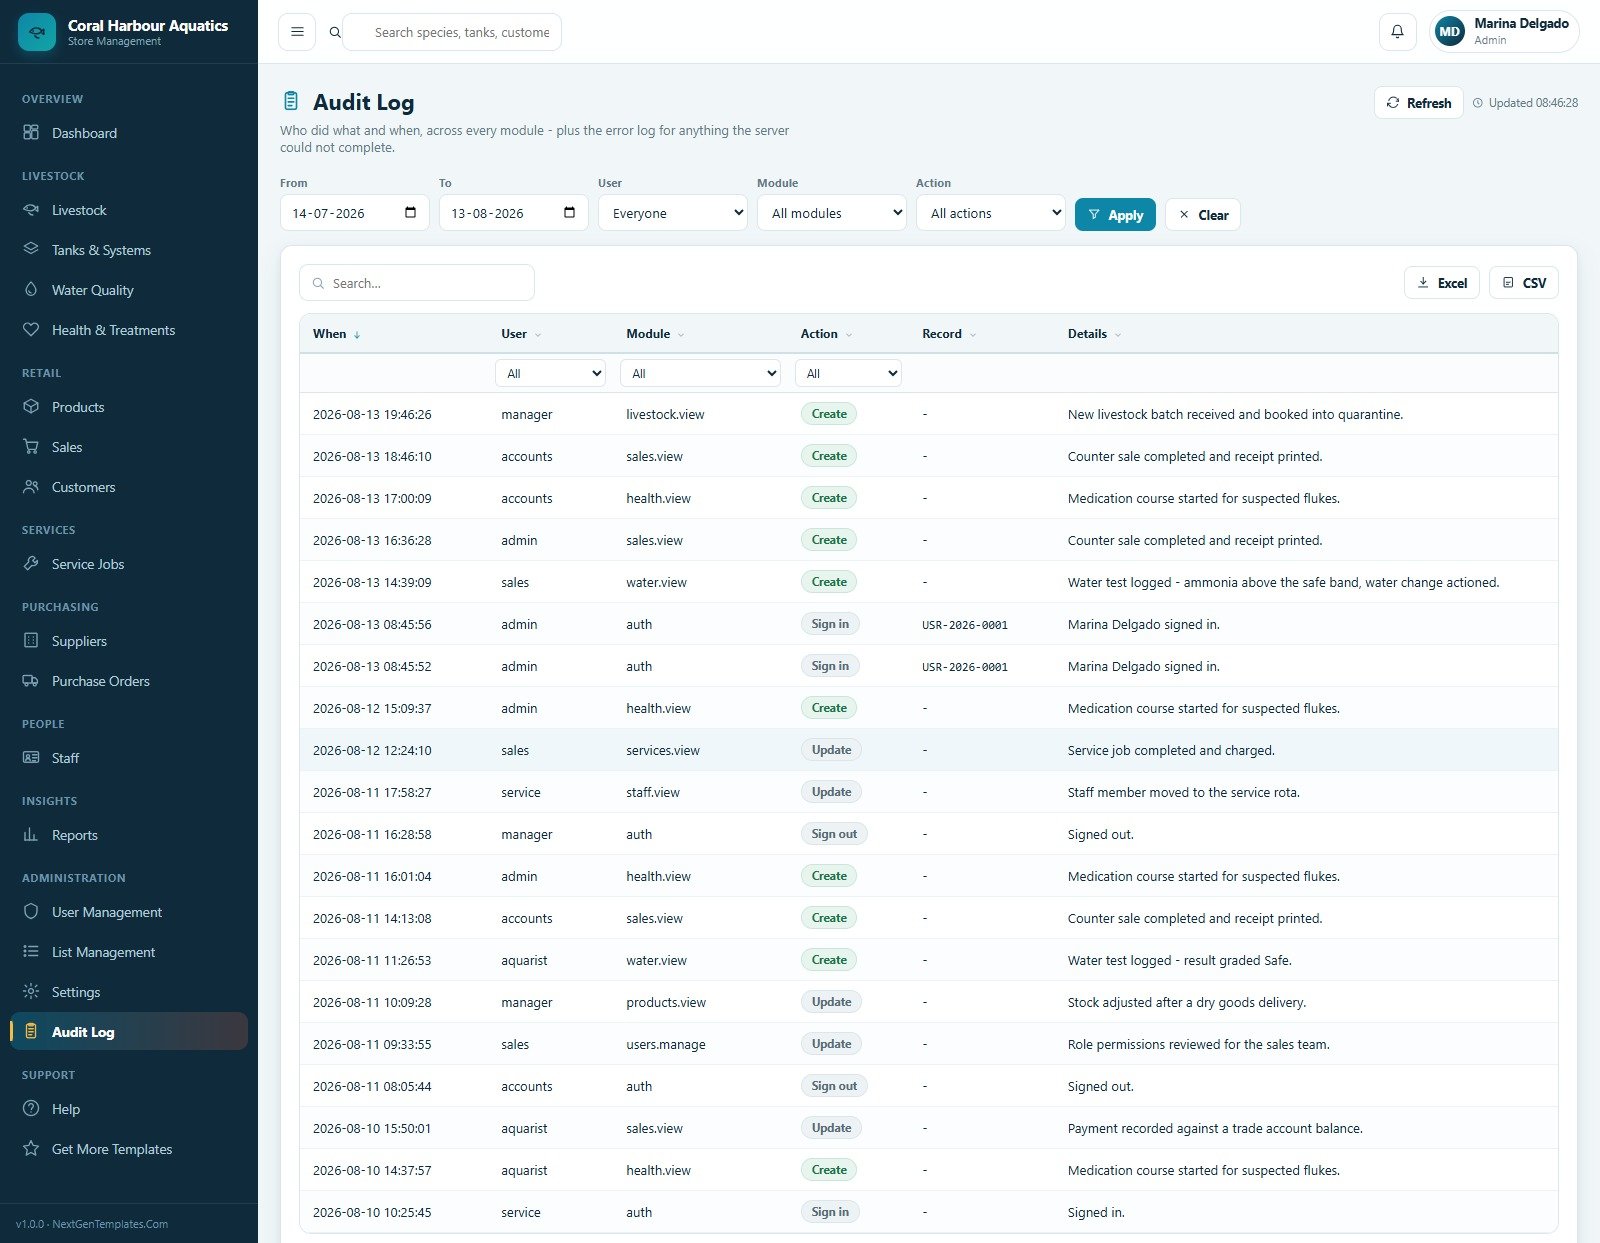Click the table Search box
The width and height of the screenshot is (1600, 1243).
coord(417,283)
